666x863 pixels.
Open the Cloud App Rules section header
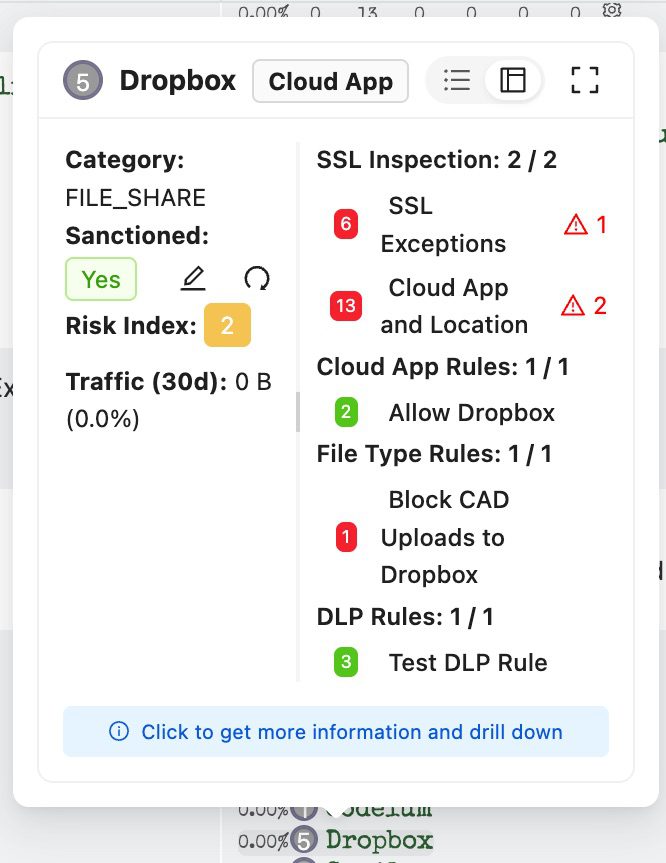[442, 367]
